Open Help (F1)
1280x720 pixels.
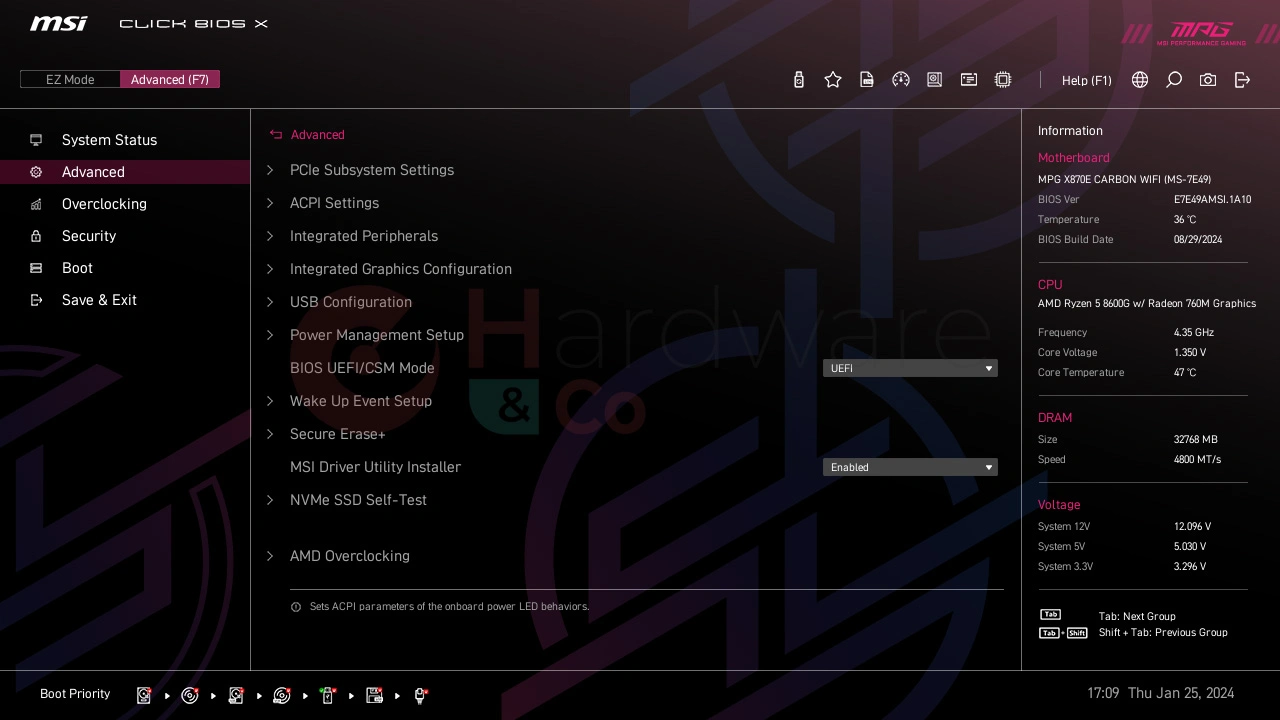coord(1087,80)
